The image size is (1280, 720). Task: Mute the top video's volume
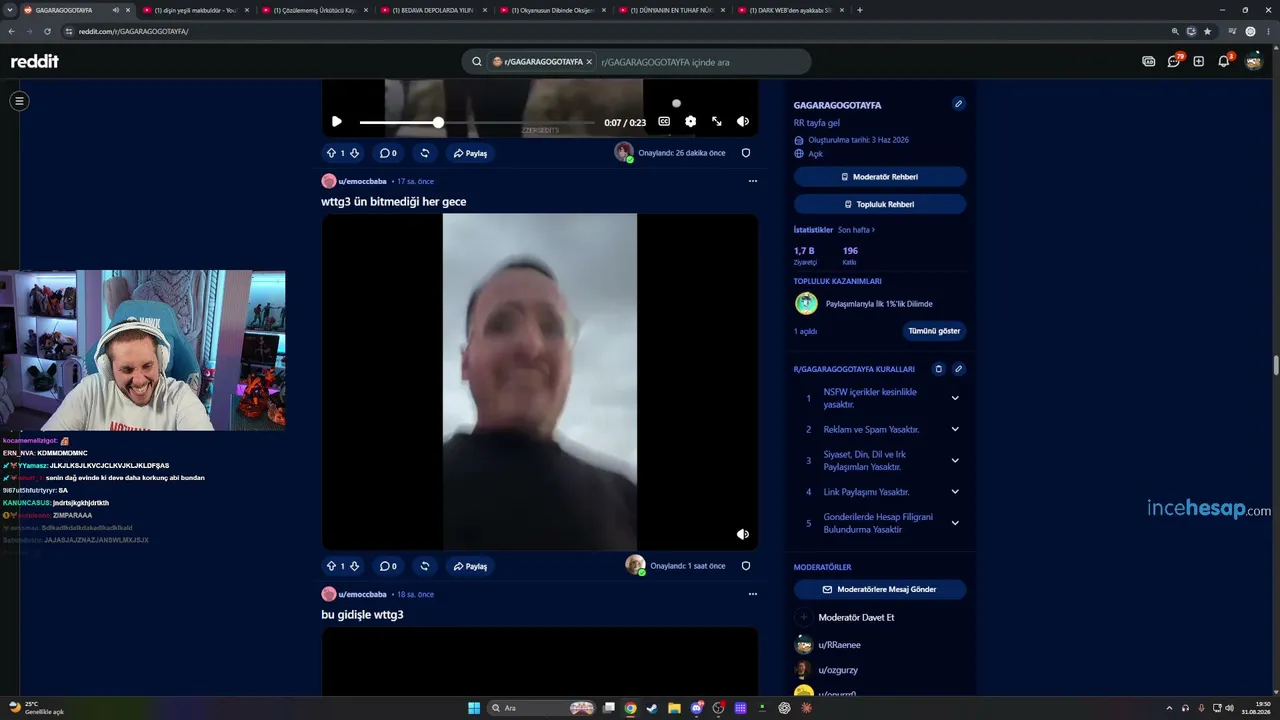tap(742, 122)
